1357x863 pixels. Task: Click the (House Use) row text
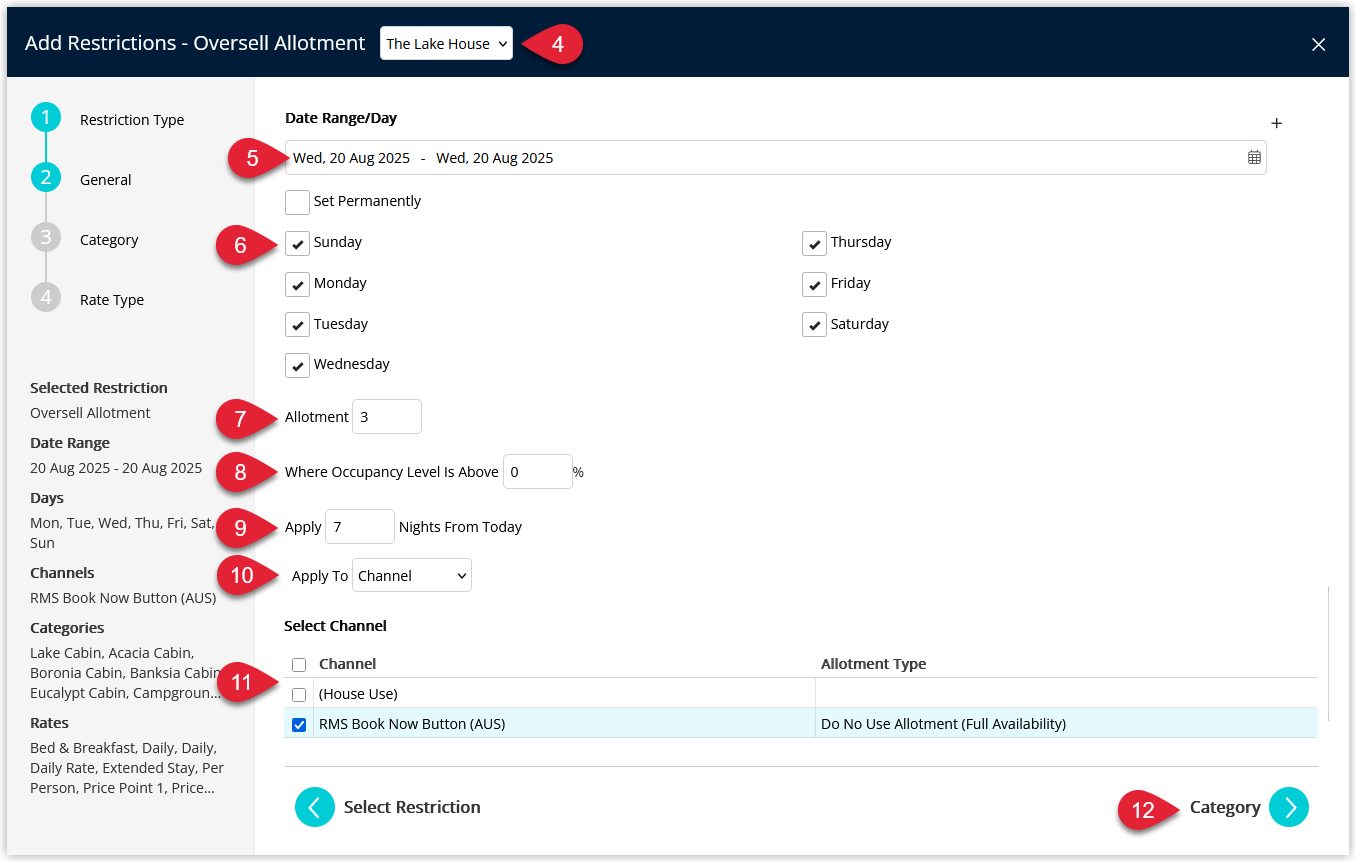(358, 694)
